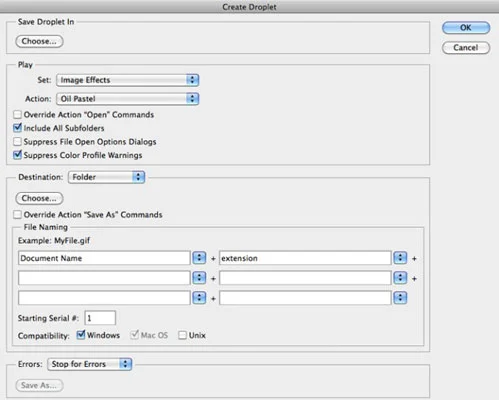Click arrow icon of third-row right naming field

(x=400, y=298)
